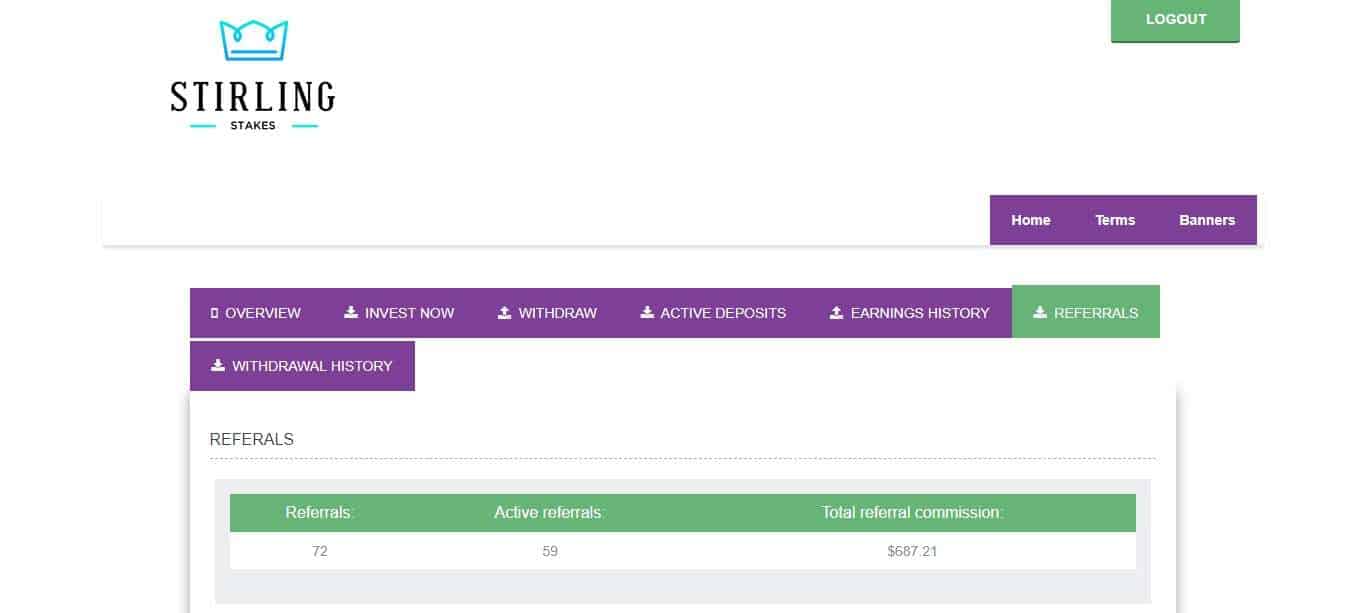
Task: Open the Invest Now tab
Action: 399,313
